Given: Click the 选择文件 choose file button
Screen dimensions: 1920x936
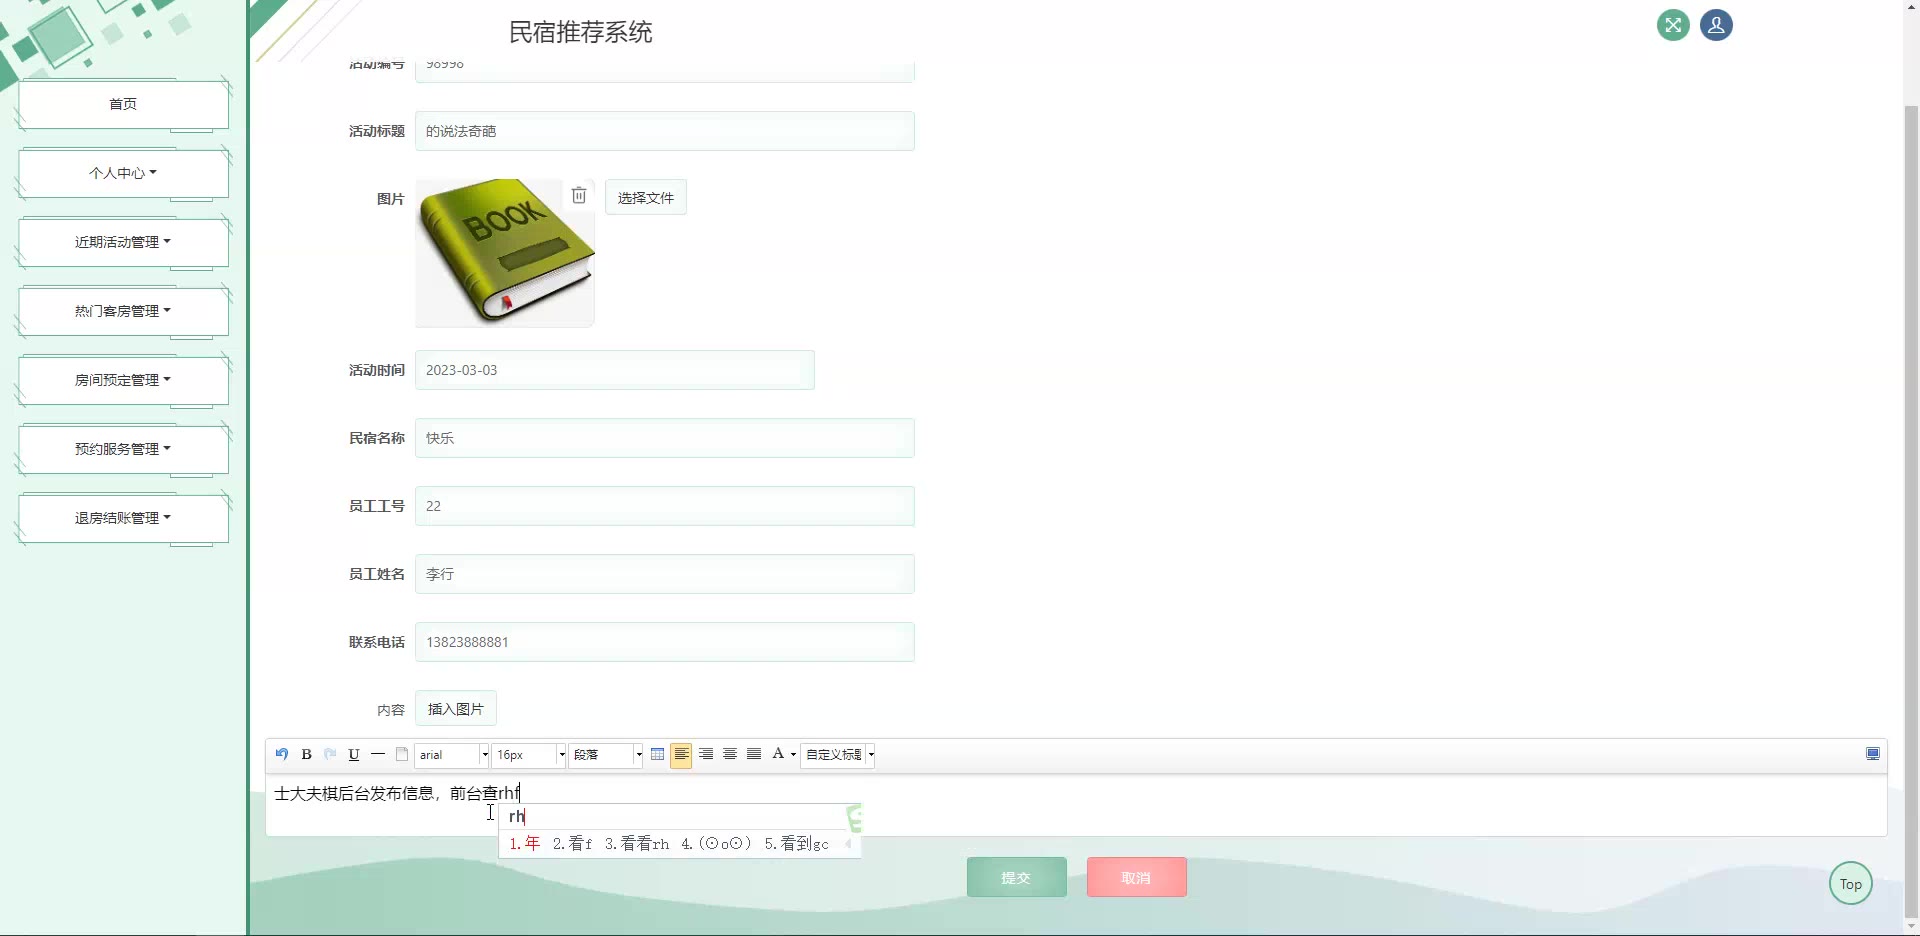Looking at the screenshot, I should pyautogui.click(x=646, y=197).
